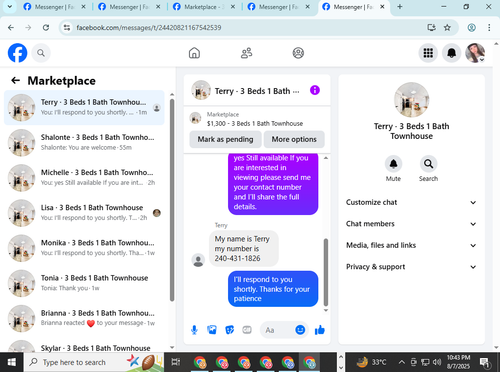
Task: Click More options button
Action: click(294, 139)
